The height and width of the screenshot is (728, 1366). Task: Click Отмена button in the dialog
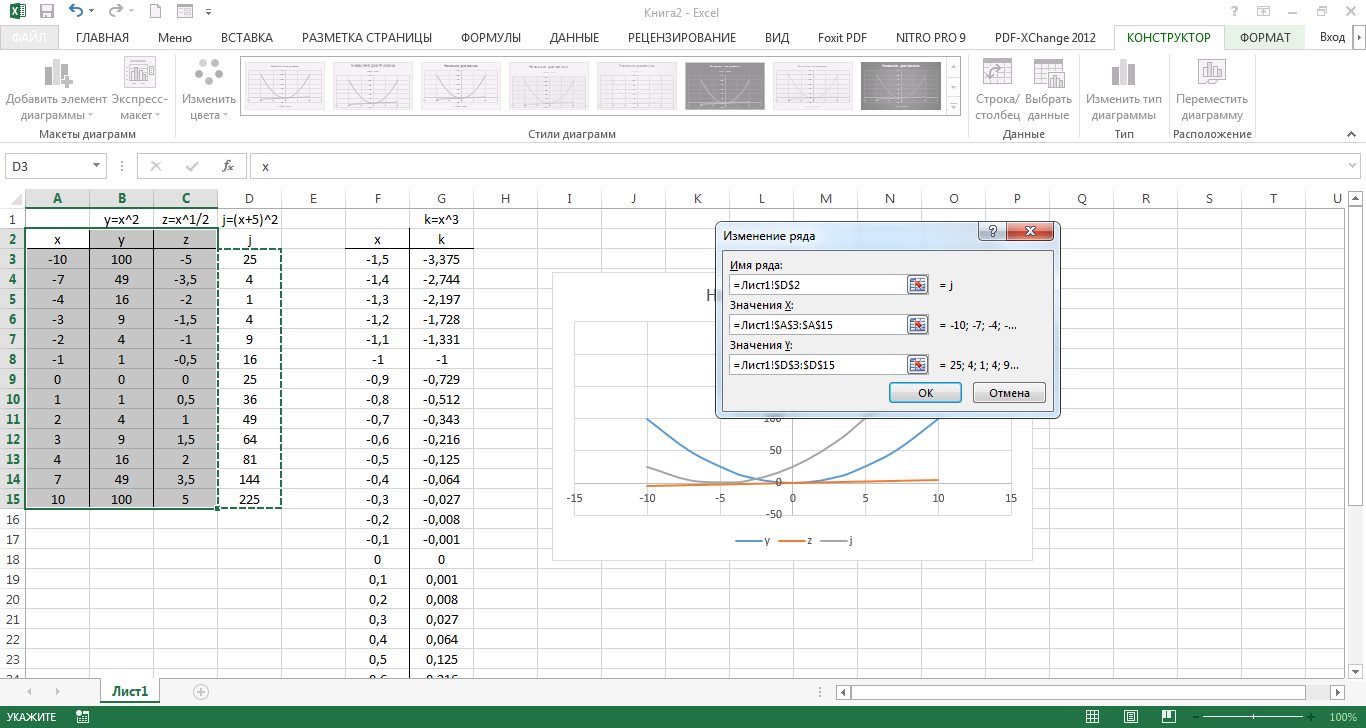pyautogui.click(x=1009, y=393)
